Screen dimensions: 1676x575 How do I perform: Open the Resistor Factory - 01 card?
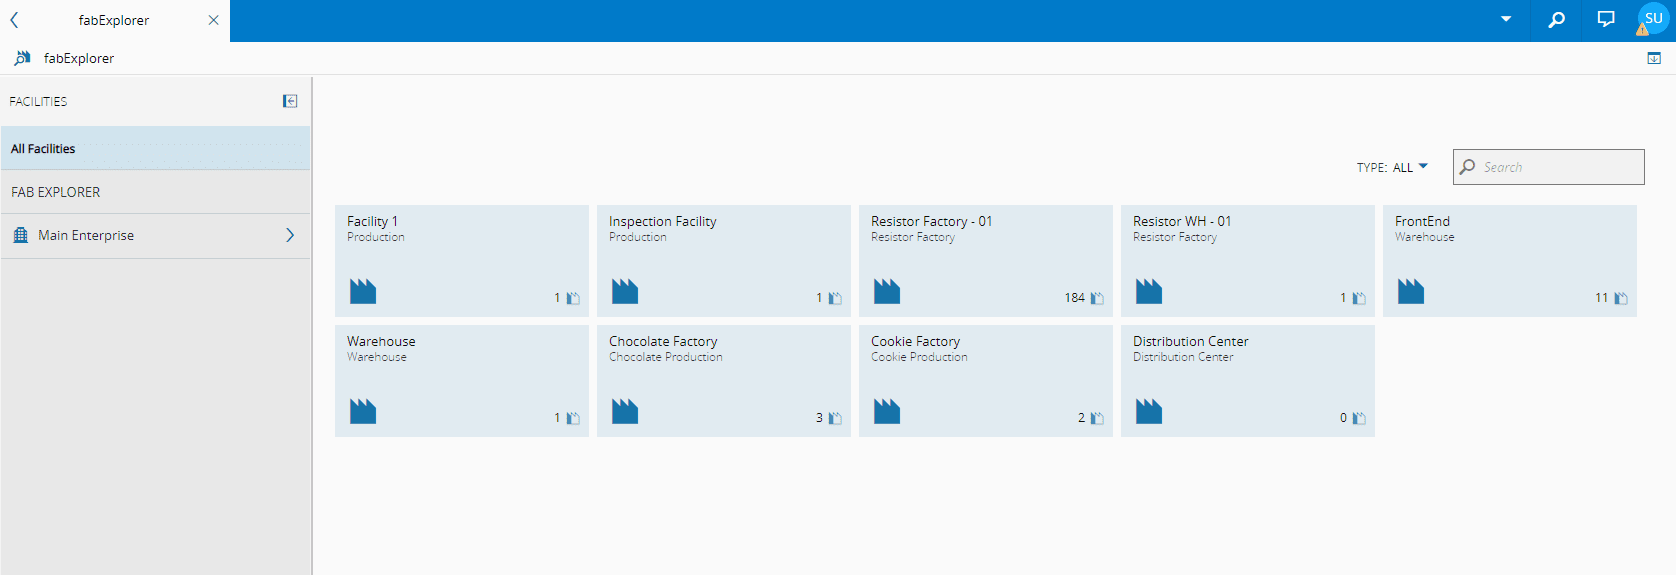coord(986,261)
